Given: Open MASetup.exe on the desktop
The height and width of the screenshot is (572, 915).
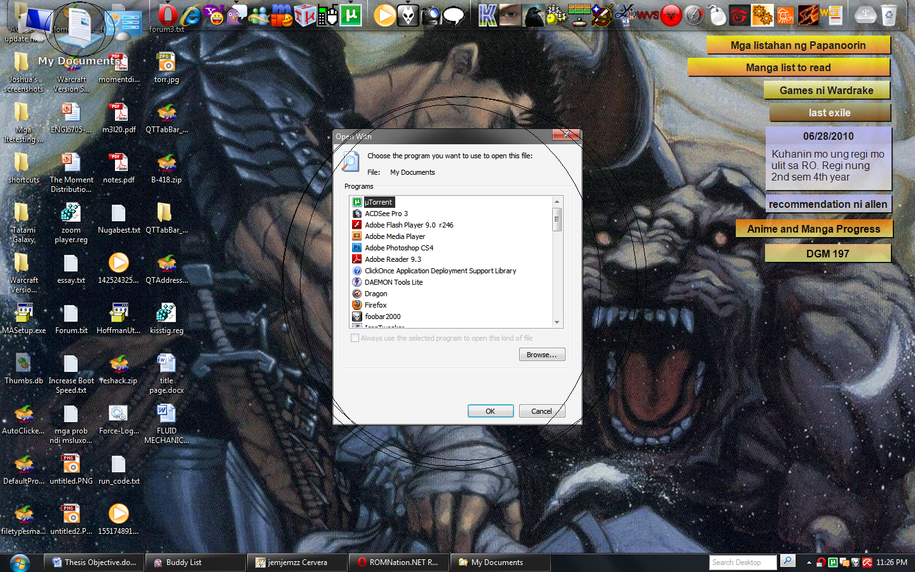Looking at the screenshot, I should [x=23, y=319].
